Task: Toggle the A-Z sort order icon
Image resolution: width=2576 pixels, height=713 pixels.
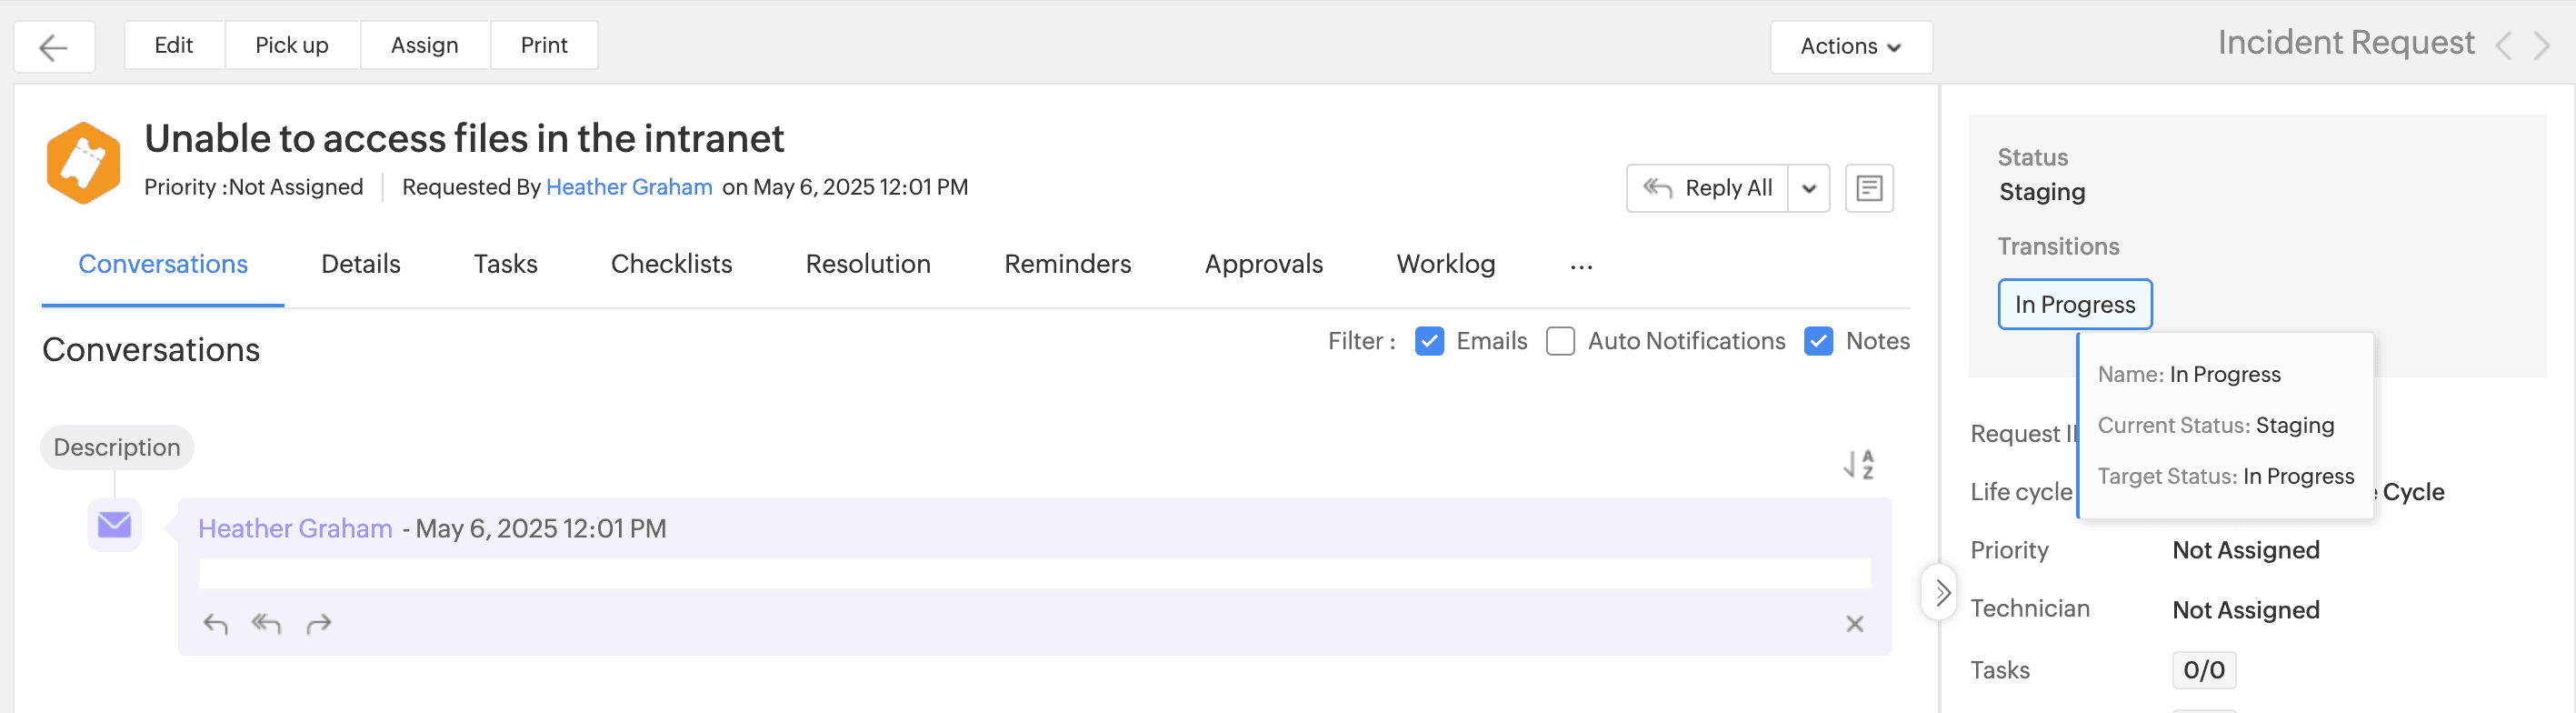Action: click(1859, 464)
